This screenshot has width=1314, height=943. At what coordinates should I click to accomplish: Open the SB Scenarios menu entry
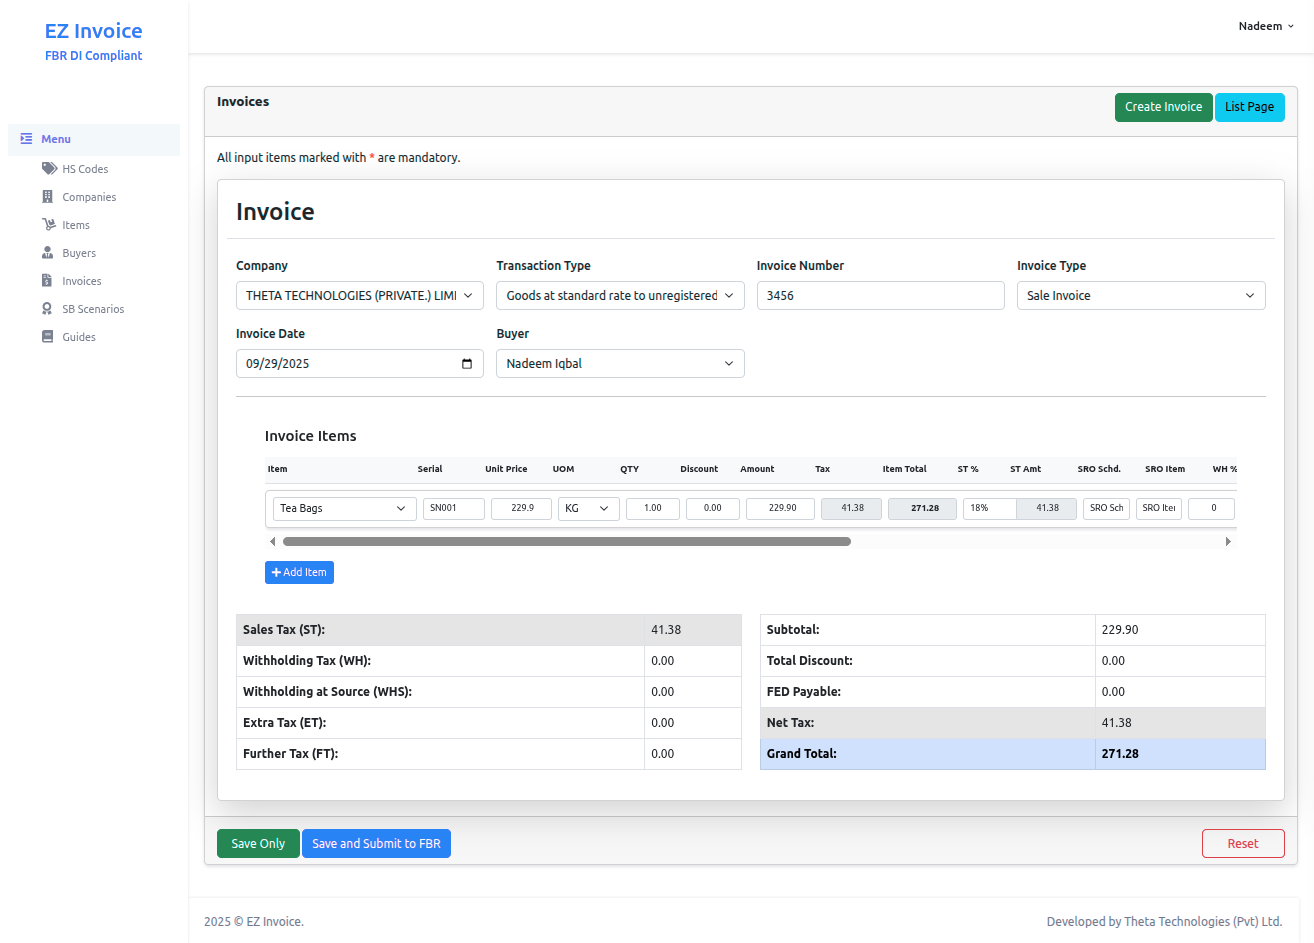93,309
